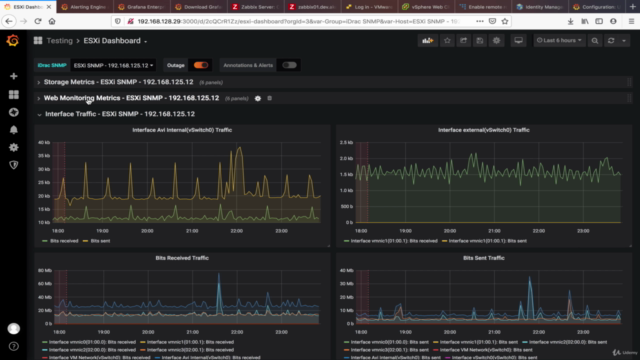The image size is (640, 360).
Task: Expand the Web Monitoring Metrics row
Action: tap(131, 98)
